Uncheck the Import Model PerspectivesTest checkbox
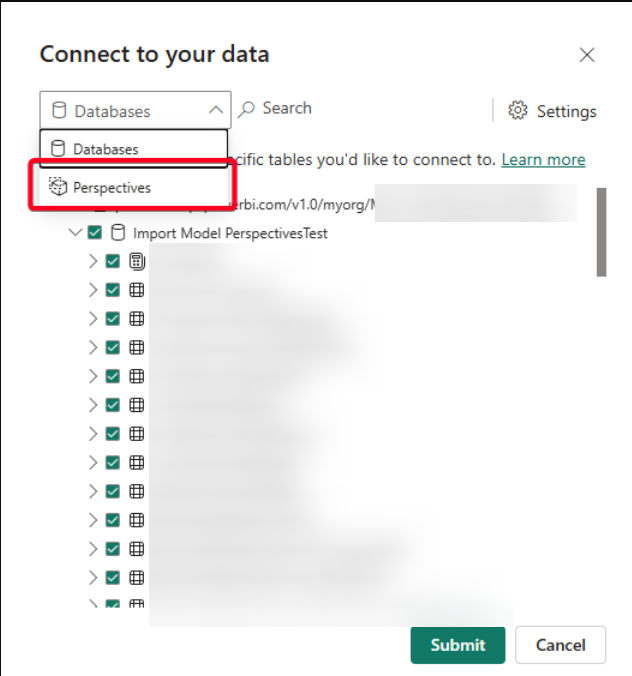The height and width of the screenshot is (676, 632). pyautogui.click(x=95, y=233)
